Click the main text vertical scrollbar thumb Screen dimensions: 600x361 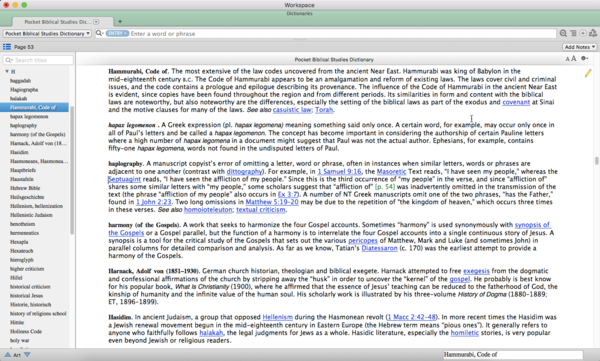coord(596,160)
